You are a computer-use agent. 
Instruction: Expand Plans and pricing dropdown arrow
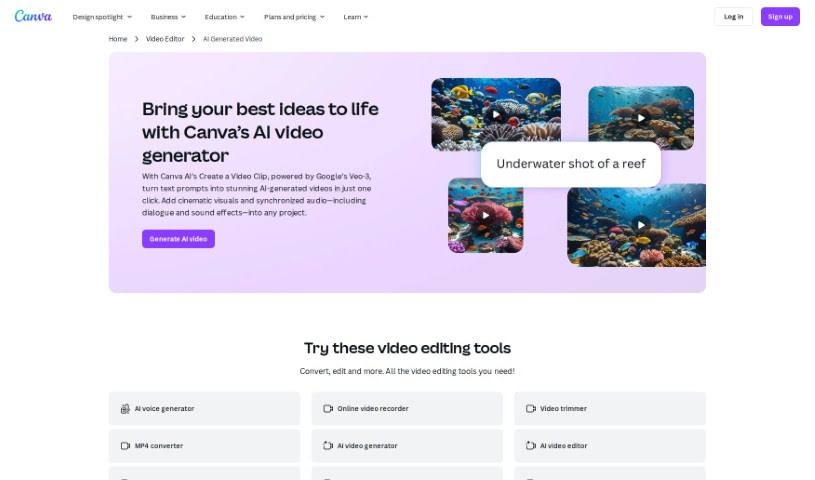[322, 17]
